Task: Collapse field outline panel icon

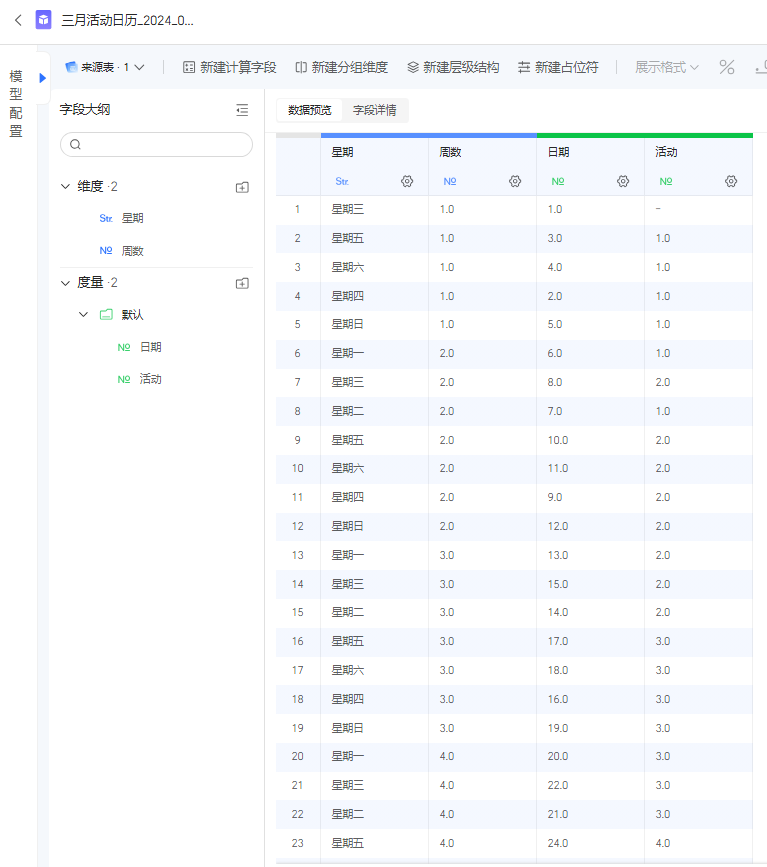Action: coord(242,110)
